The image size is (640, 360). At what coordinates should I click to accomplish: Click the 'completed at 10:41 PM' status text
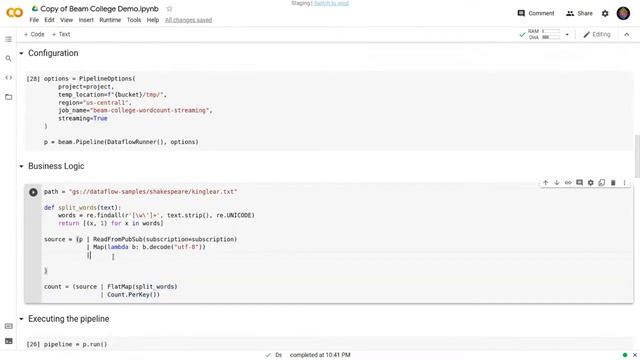(x=320, y=355)
